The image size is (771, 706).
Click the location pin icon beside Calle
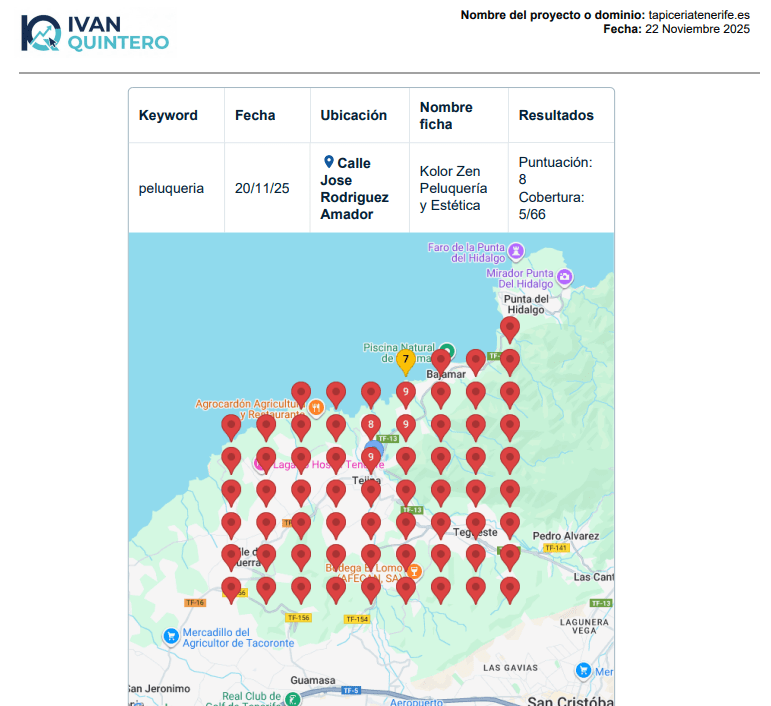[x=329, y=161]
